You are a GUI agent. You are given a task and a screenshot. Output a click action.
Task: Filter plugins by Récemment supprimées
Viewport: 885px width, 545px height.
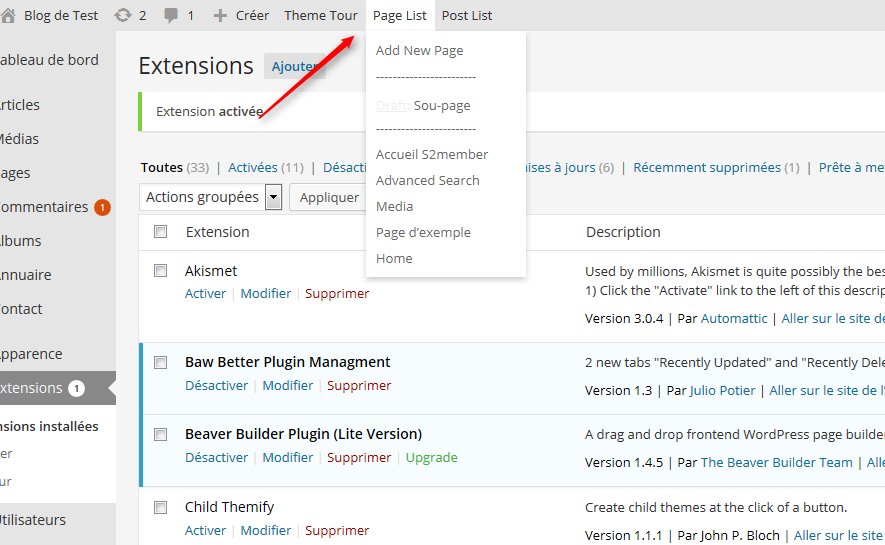click(x=707, y=168)
